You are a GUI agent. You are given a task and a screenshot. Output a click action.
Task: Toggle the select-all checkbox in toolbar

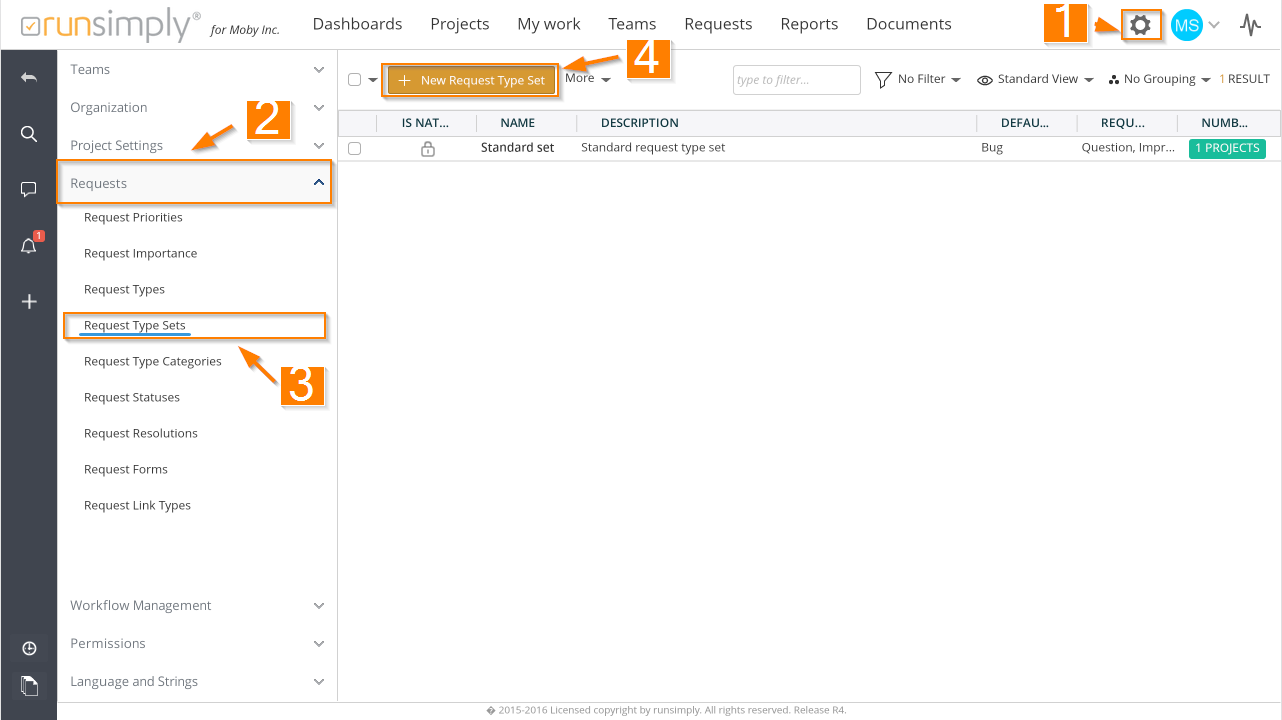(x=354, y=80)
